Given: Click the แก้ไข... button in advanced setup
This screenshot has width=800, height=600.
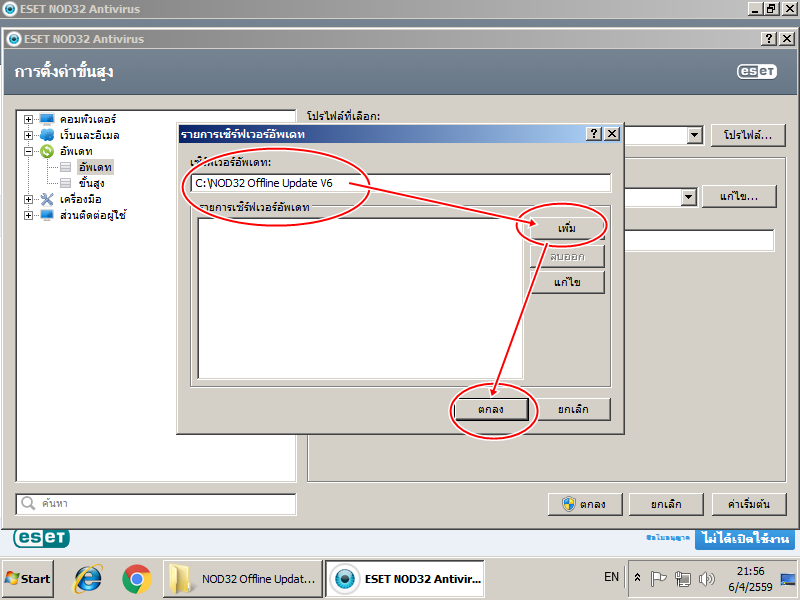Looking at the screenshot, I should click(739, 196).
